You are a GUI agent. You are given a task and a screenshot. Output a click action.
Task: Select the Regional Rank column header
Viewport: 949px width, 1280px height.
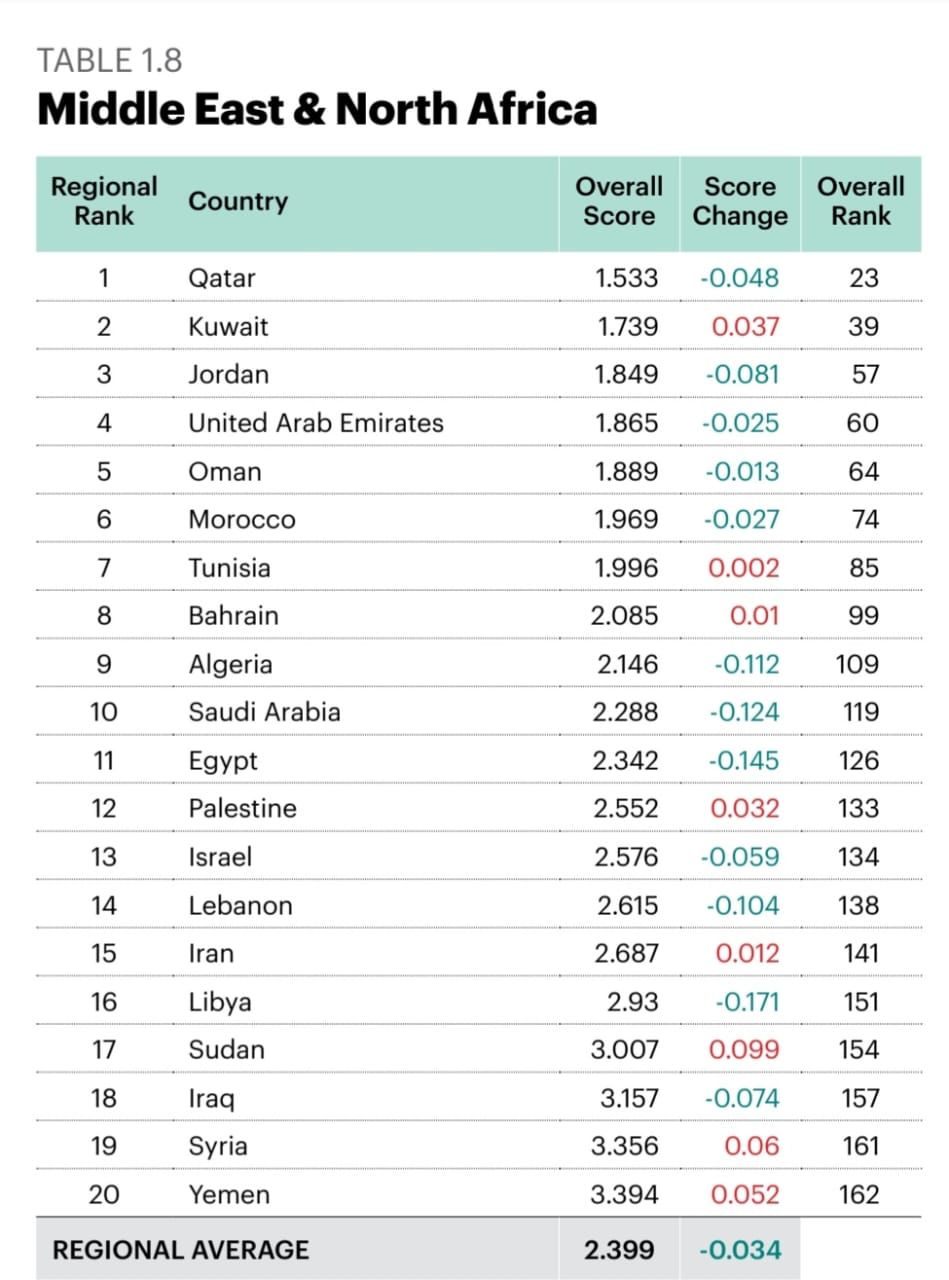point(104,201)
